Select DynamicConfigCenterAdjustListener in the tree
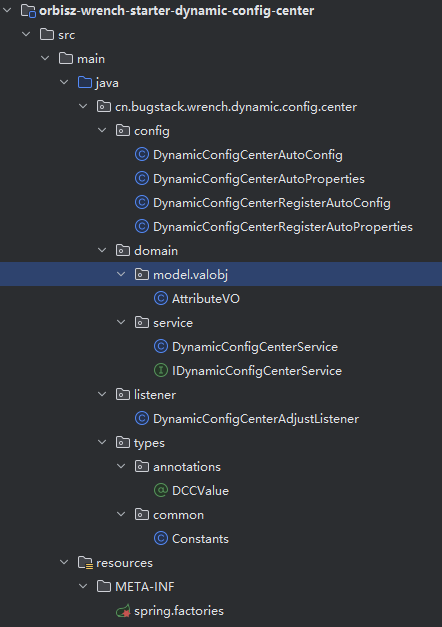This screenshot has width=442, height=627. click(256, 419)
